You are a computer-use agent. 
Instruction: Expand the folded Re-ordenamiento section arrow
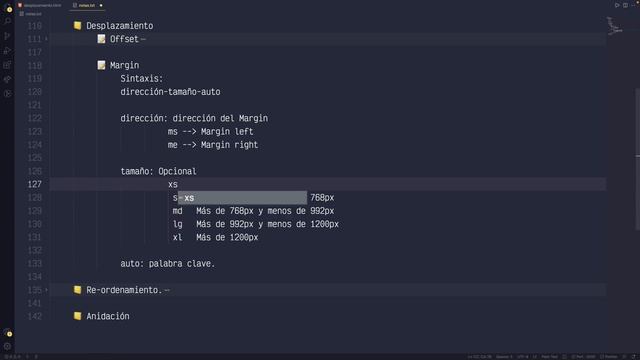(46, 290)
